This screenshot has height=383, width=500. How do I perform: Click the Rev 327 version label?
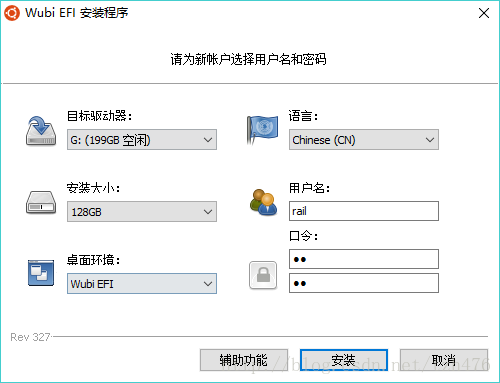[x=30, y=337]
